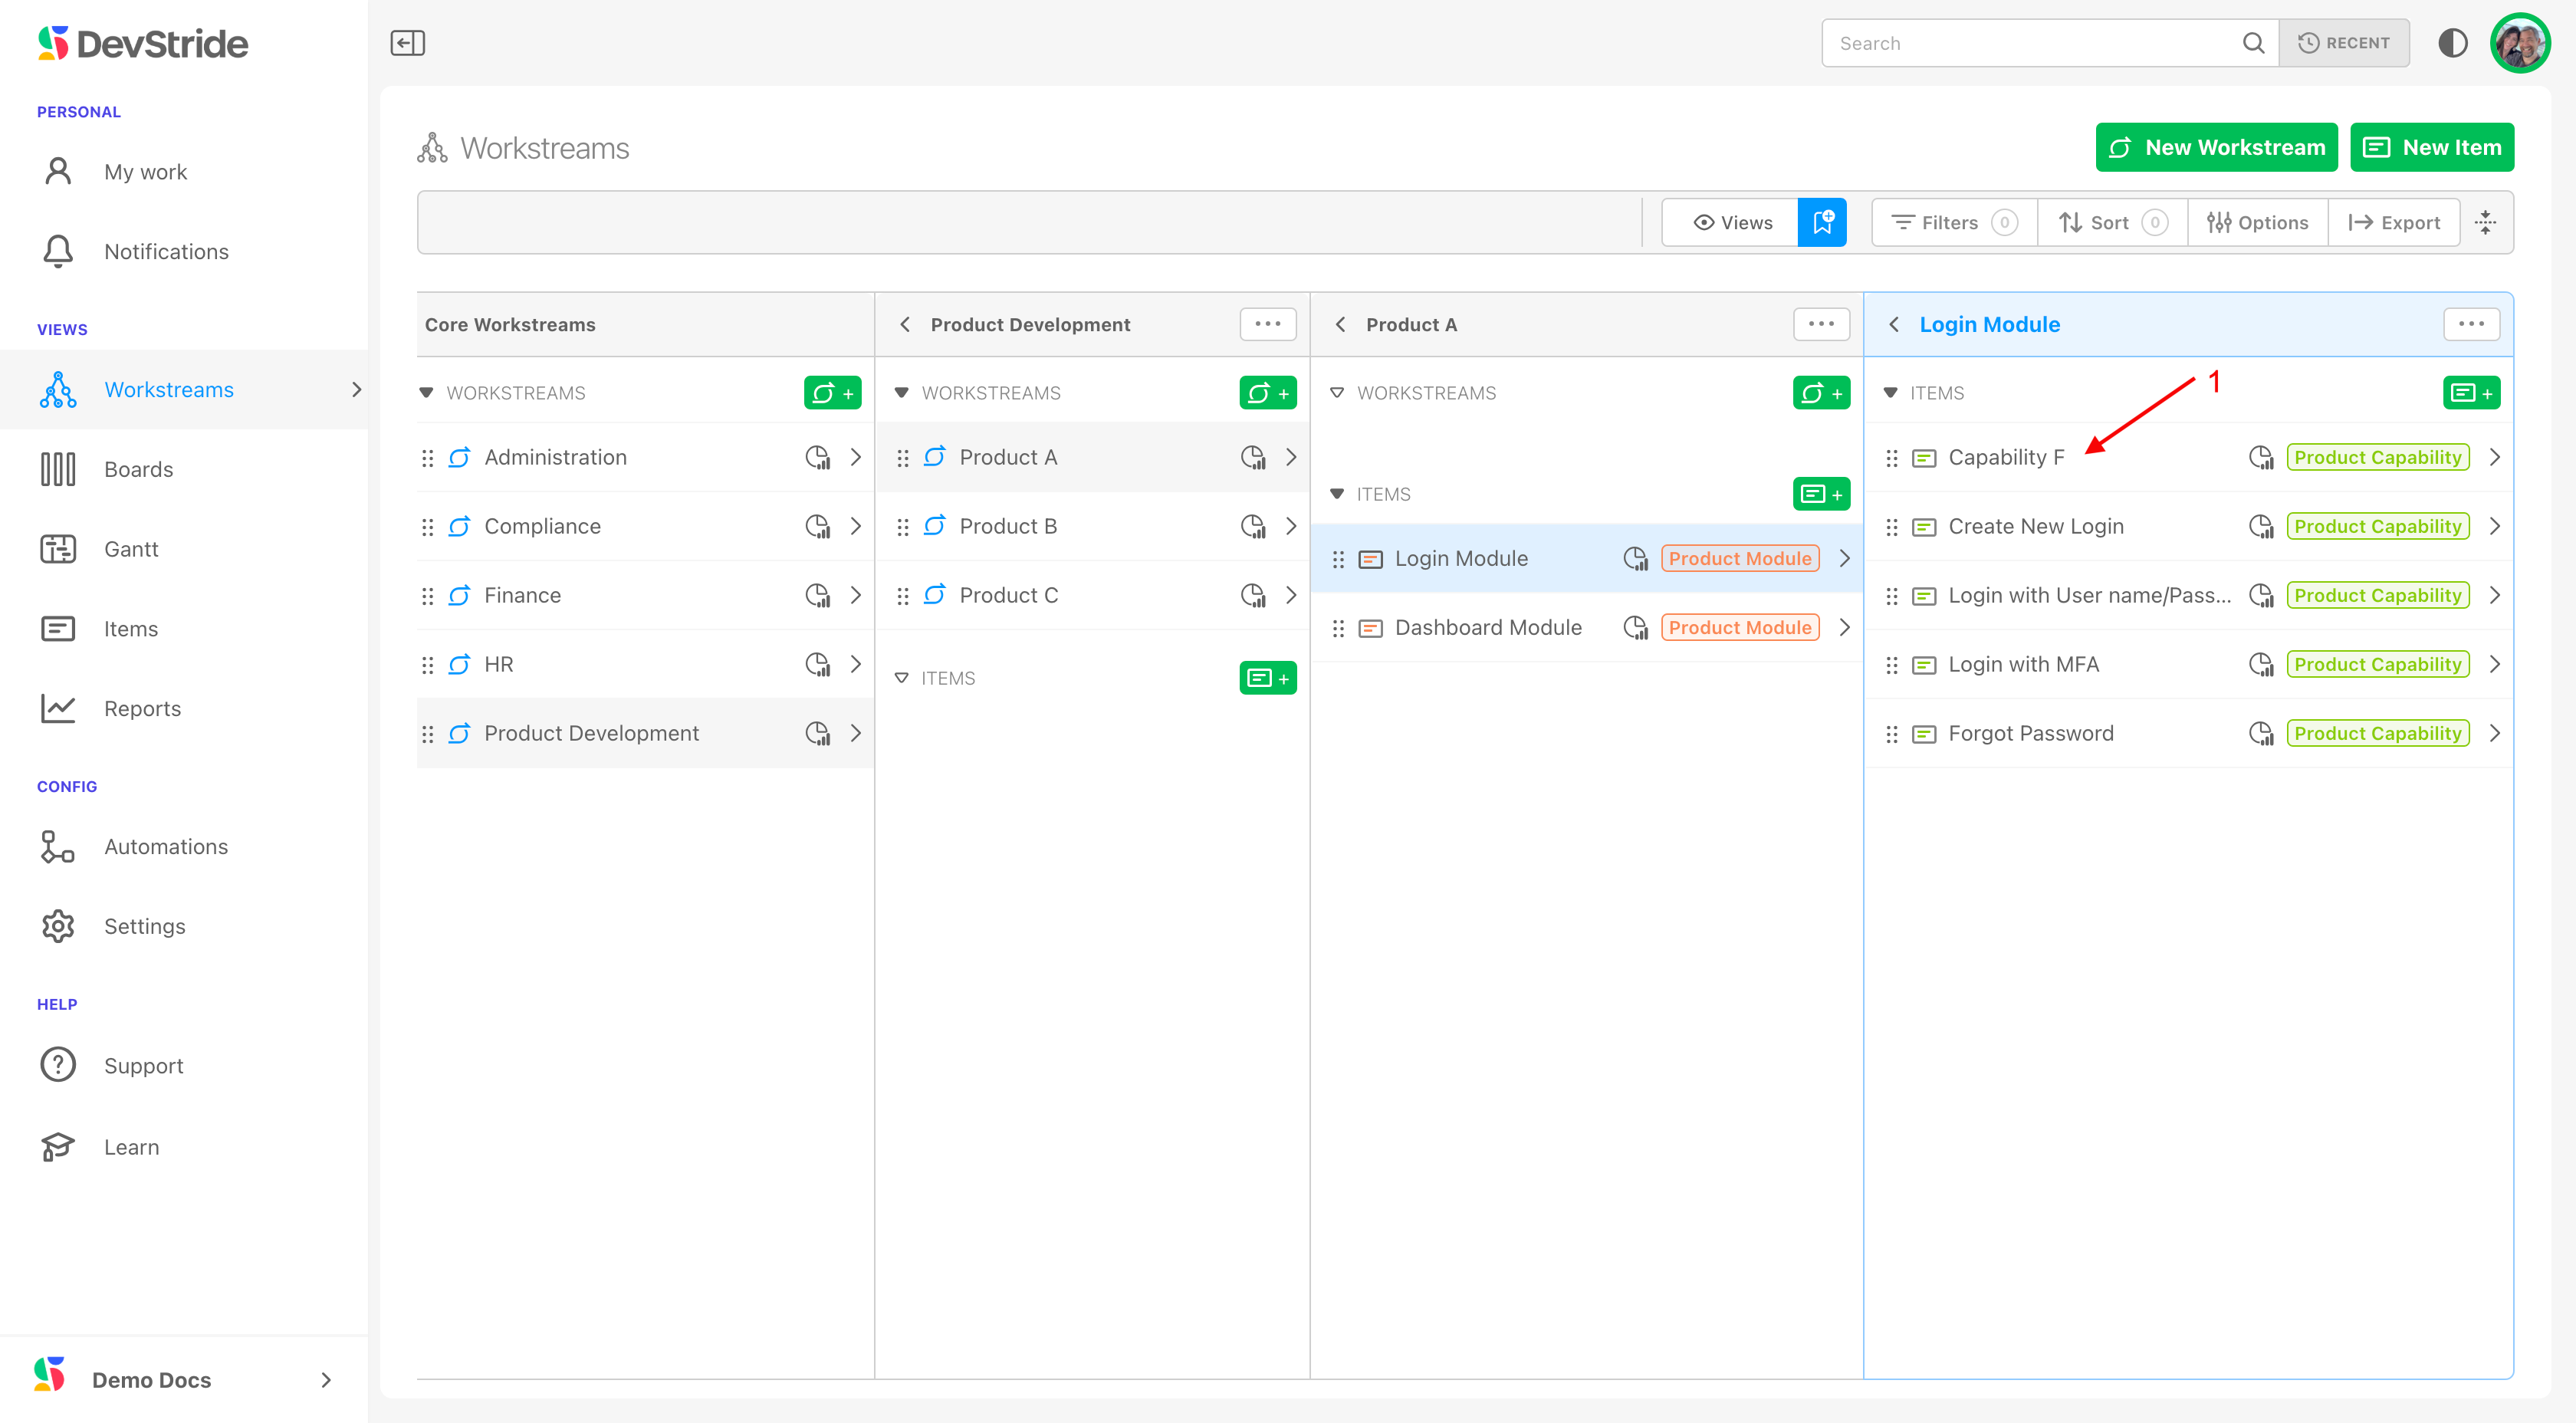The image size is (2576, 1423).
Task: Collapse the ITEMS section in Login Module
Action: coord(1890,393)
